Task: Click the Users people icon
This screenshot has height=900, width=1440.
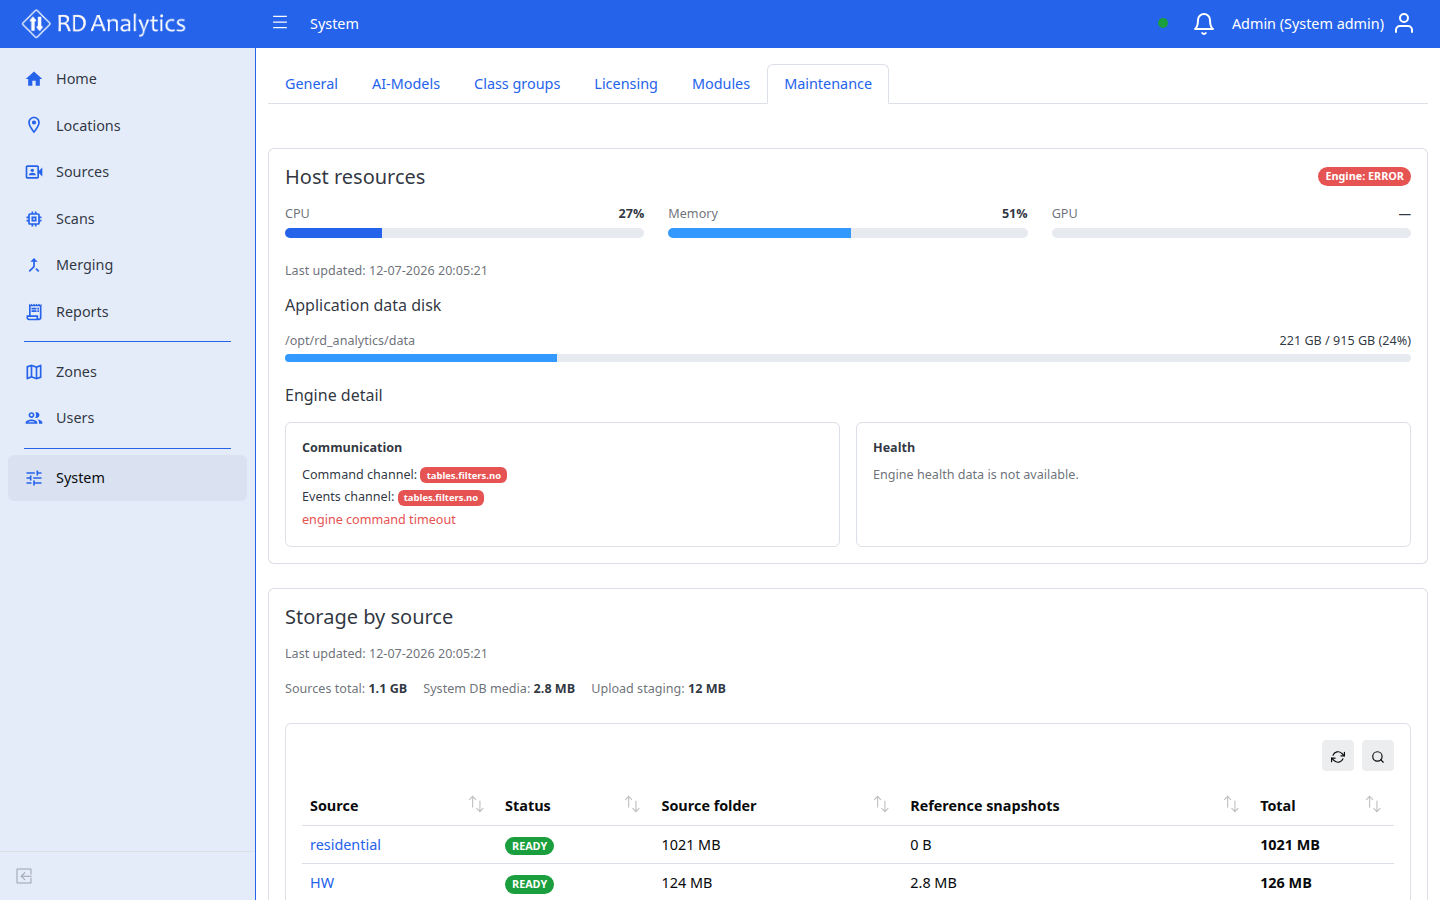Action: 34,418
